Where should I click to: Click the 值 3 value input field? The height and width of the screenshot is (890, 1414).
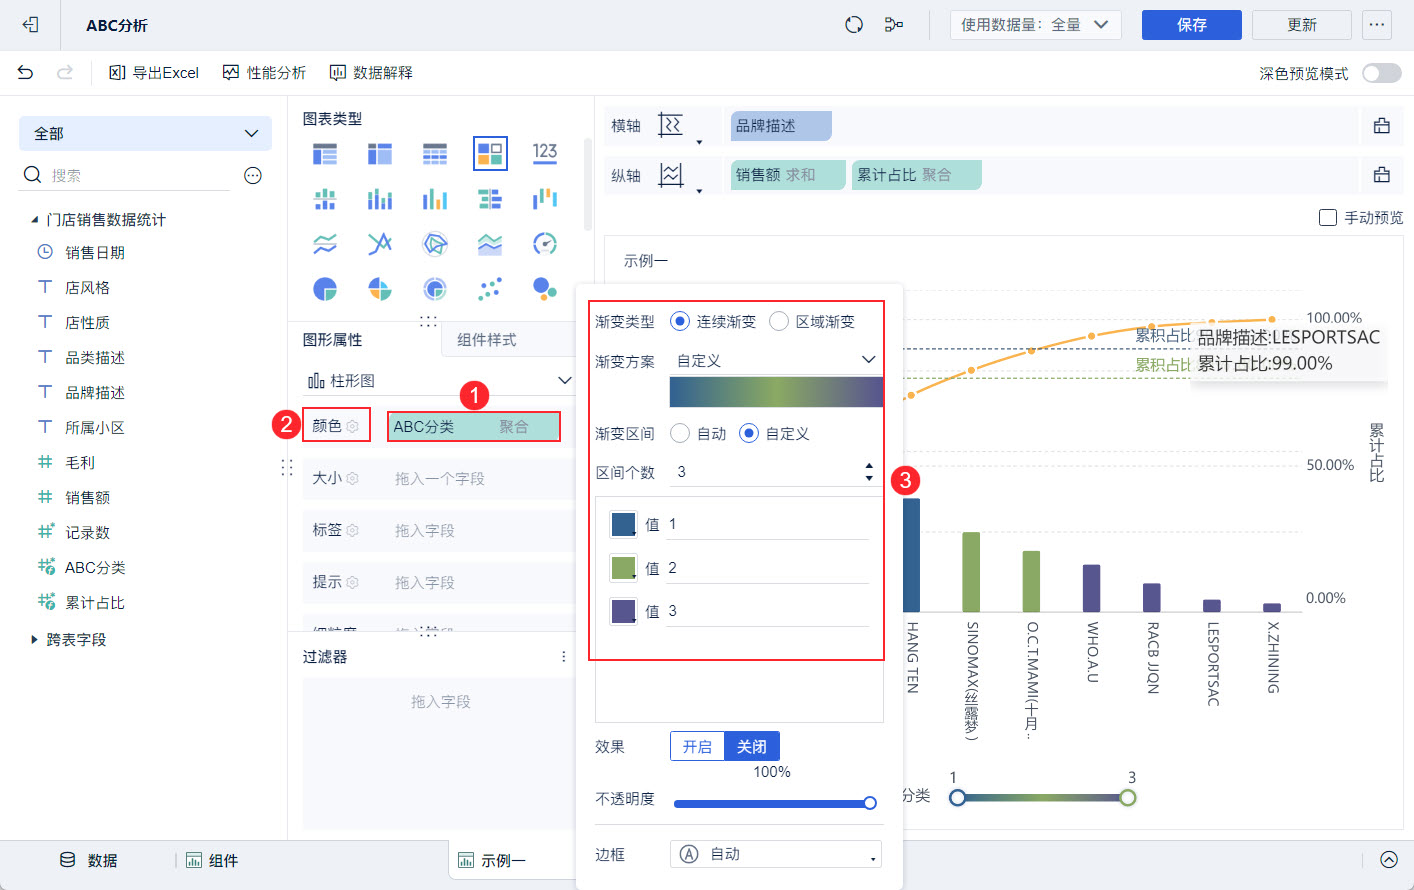(x=767, y=611)
